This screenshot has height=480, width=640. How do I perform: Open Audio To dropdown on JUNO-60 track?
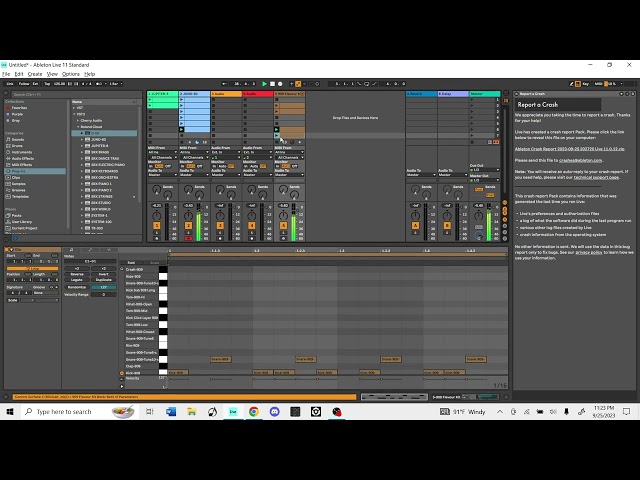tap(194, 175)
